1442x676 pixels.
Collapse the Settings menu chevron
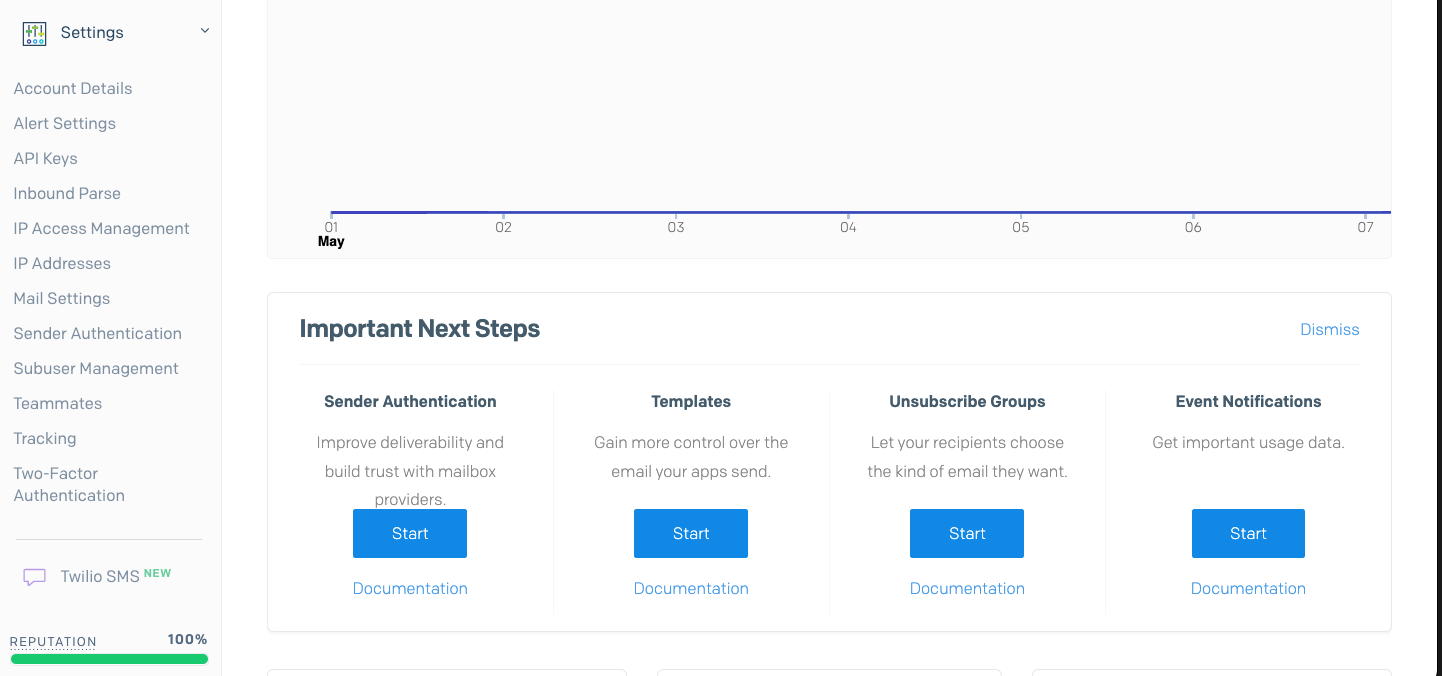click(204, 31)
